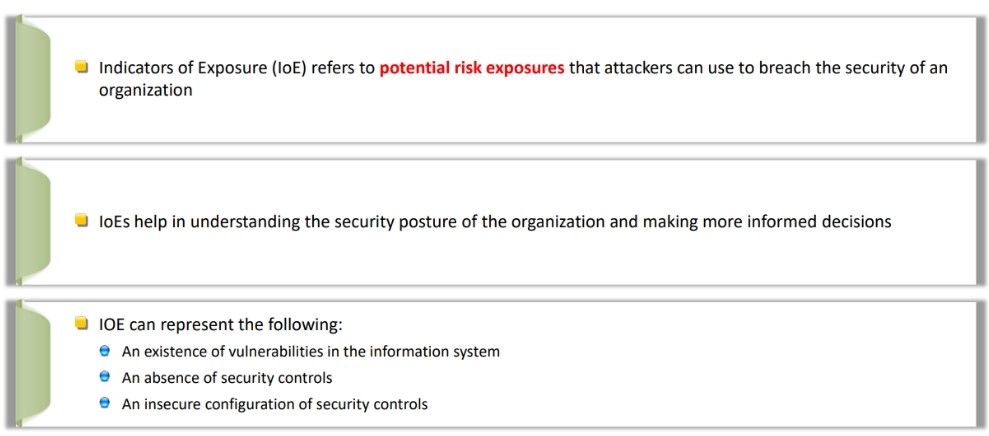Select blue bullet beside "An existence of vulnerabilities"
Viewport: 989px width, 436px height.
(x=105, y=351)
